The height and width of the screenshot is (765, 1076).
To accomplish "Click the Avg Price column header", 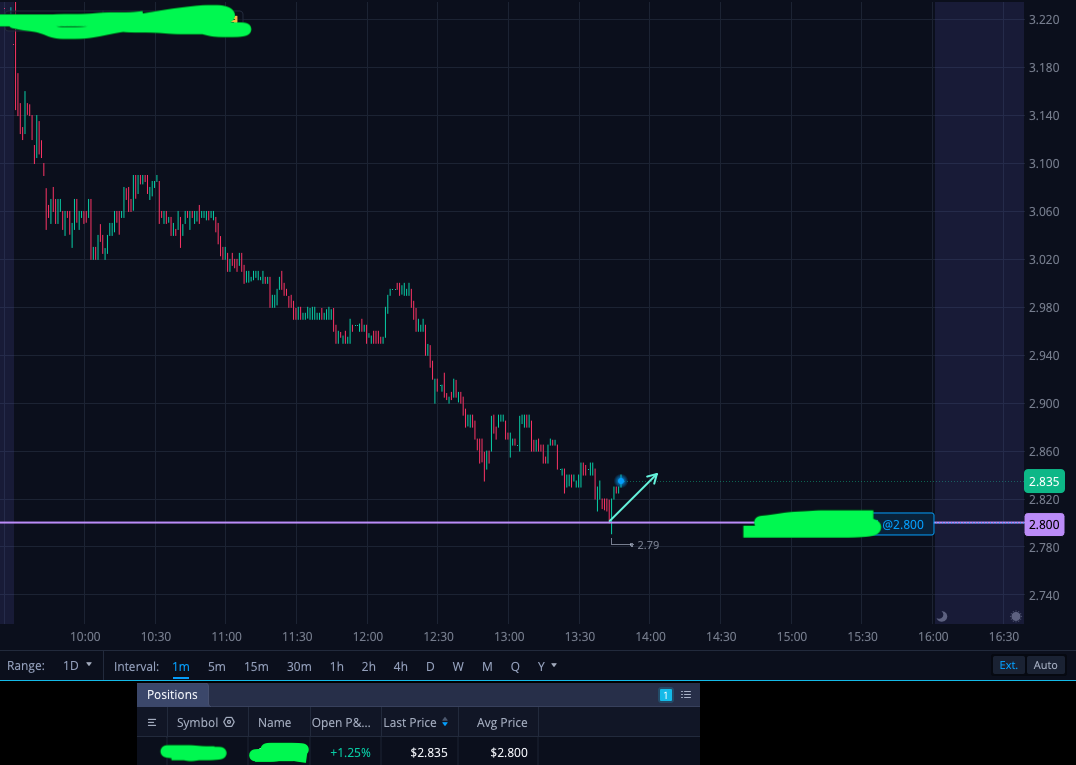I will pyautogui.click(x=502, y=722).
